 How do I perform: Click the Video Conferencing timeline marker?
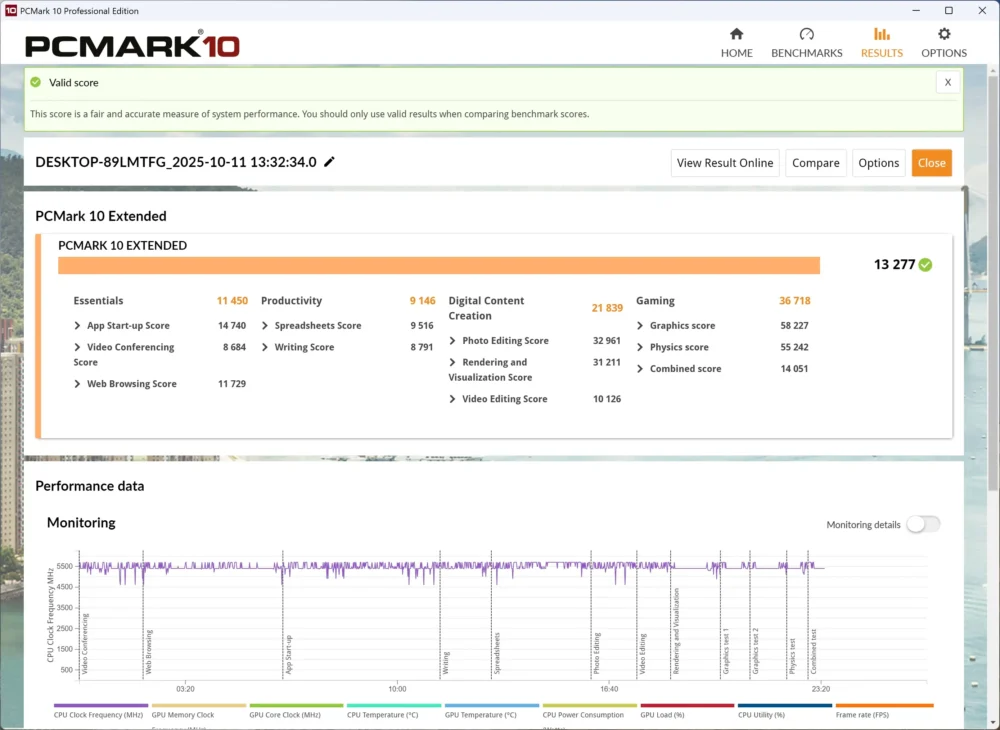(85, 644)
